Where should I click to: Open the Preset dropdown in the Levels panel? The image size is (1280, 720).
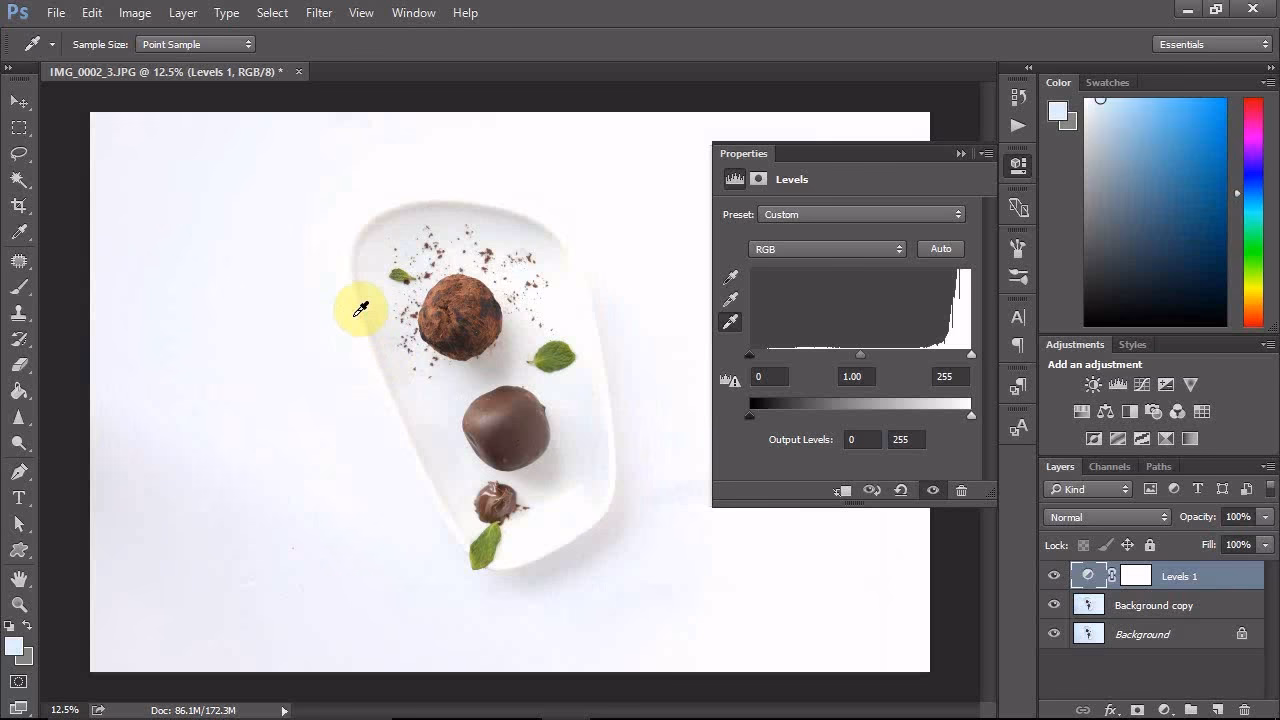[x=860, y=214]
